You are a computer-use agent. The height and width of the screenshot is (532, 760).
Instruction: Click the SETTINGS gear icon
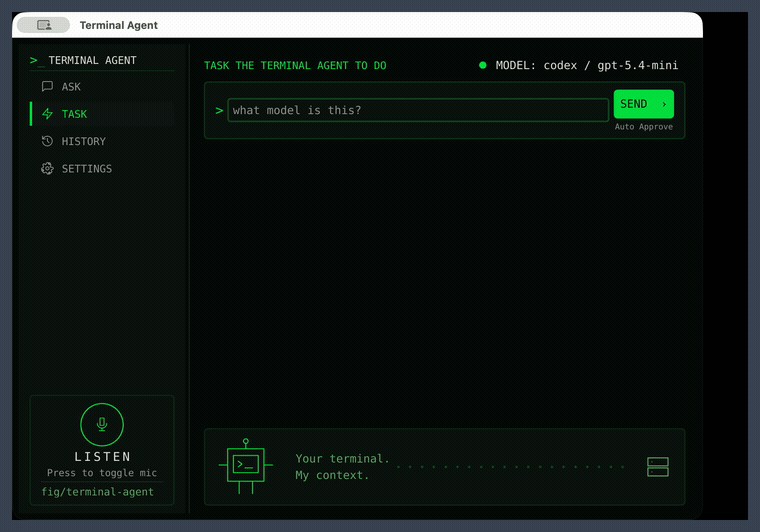click(x=47, y=169)
